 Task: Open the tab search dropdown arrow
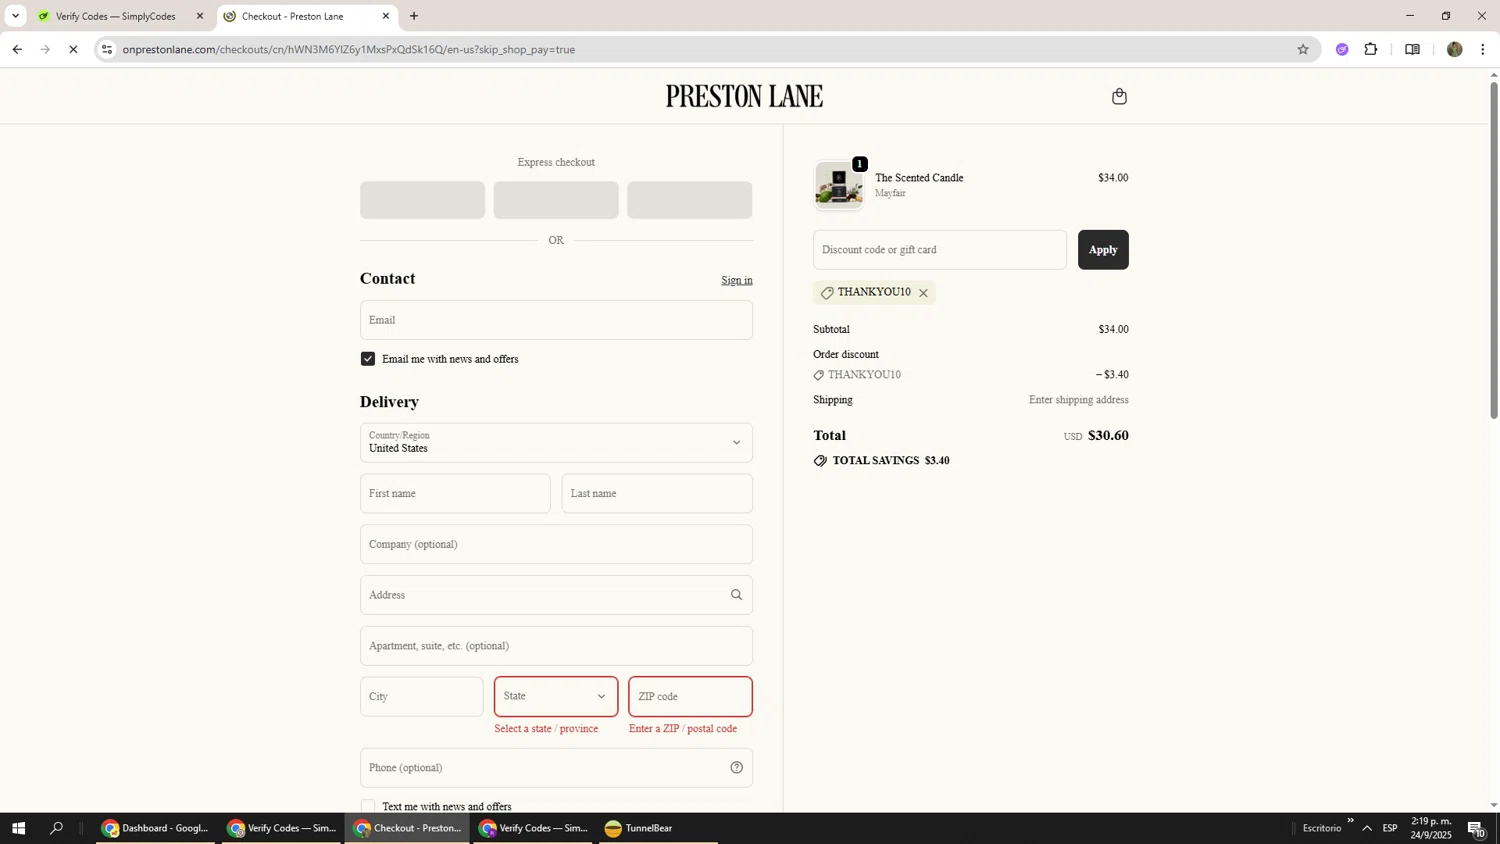tap(15, 16)
